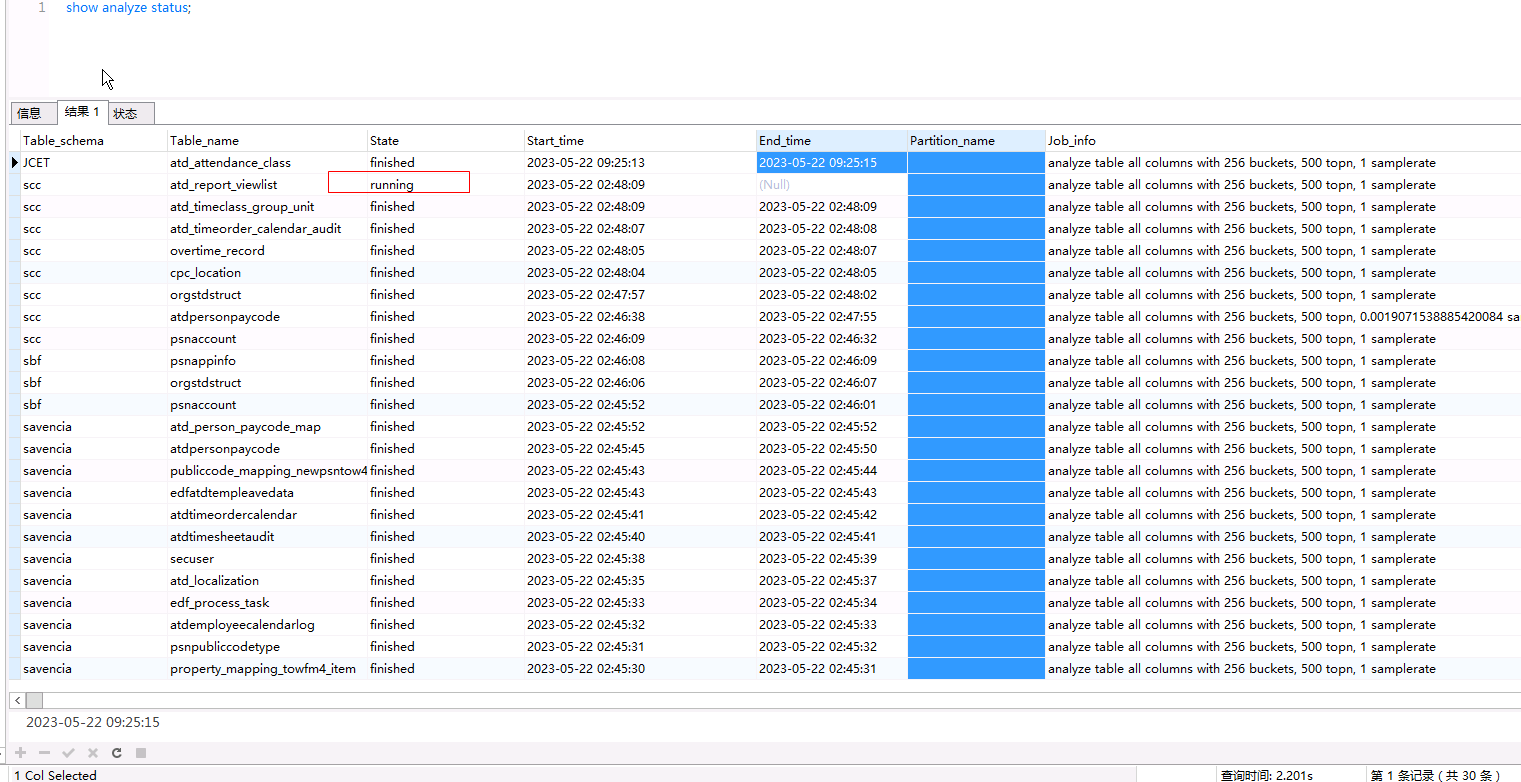
Task: Click the Partition_name column header
Action: [x=952, y=141]
